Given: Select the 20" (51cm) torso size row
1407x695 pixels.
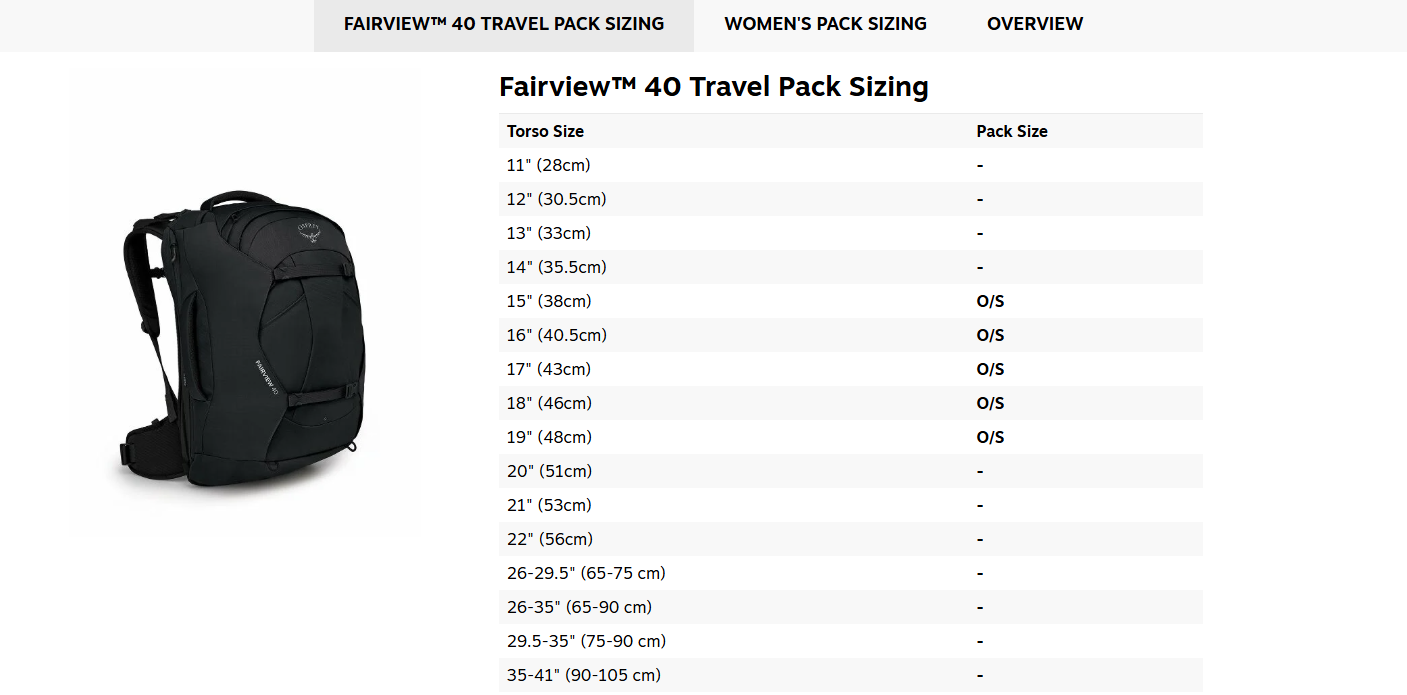Looking at the screenshot, I should pos(549,471).
